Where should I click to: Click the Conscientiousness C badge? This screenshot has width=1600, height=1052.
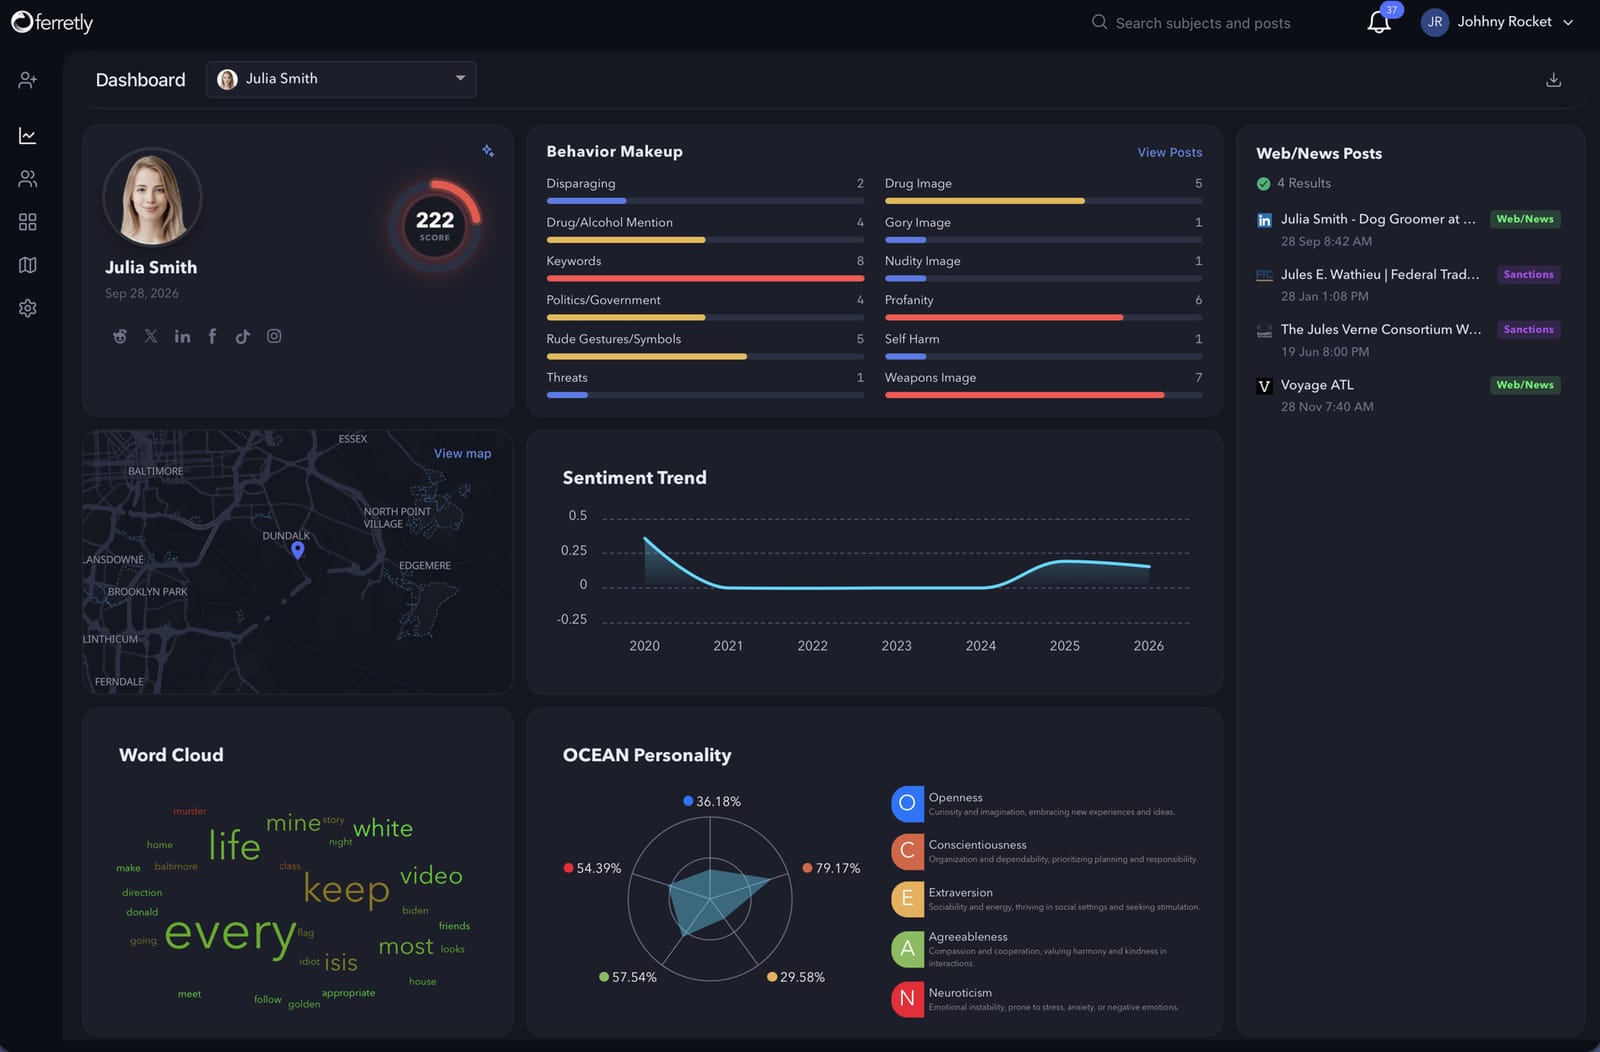click(x=907, y=851)
